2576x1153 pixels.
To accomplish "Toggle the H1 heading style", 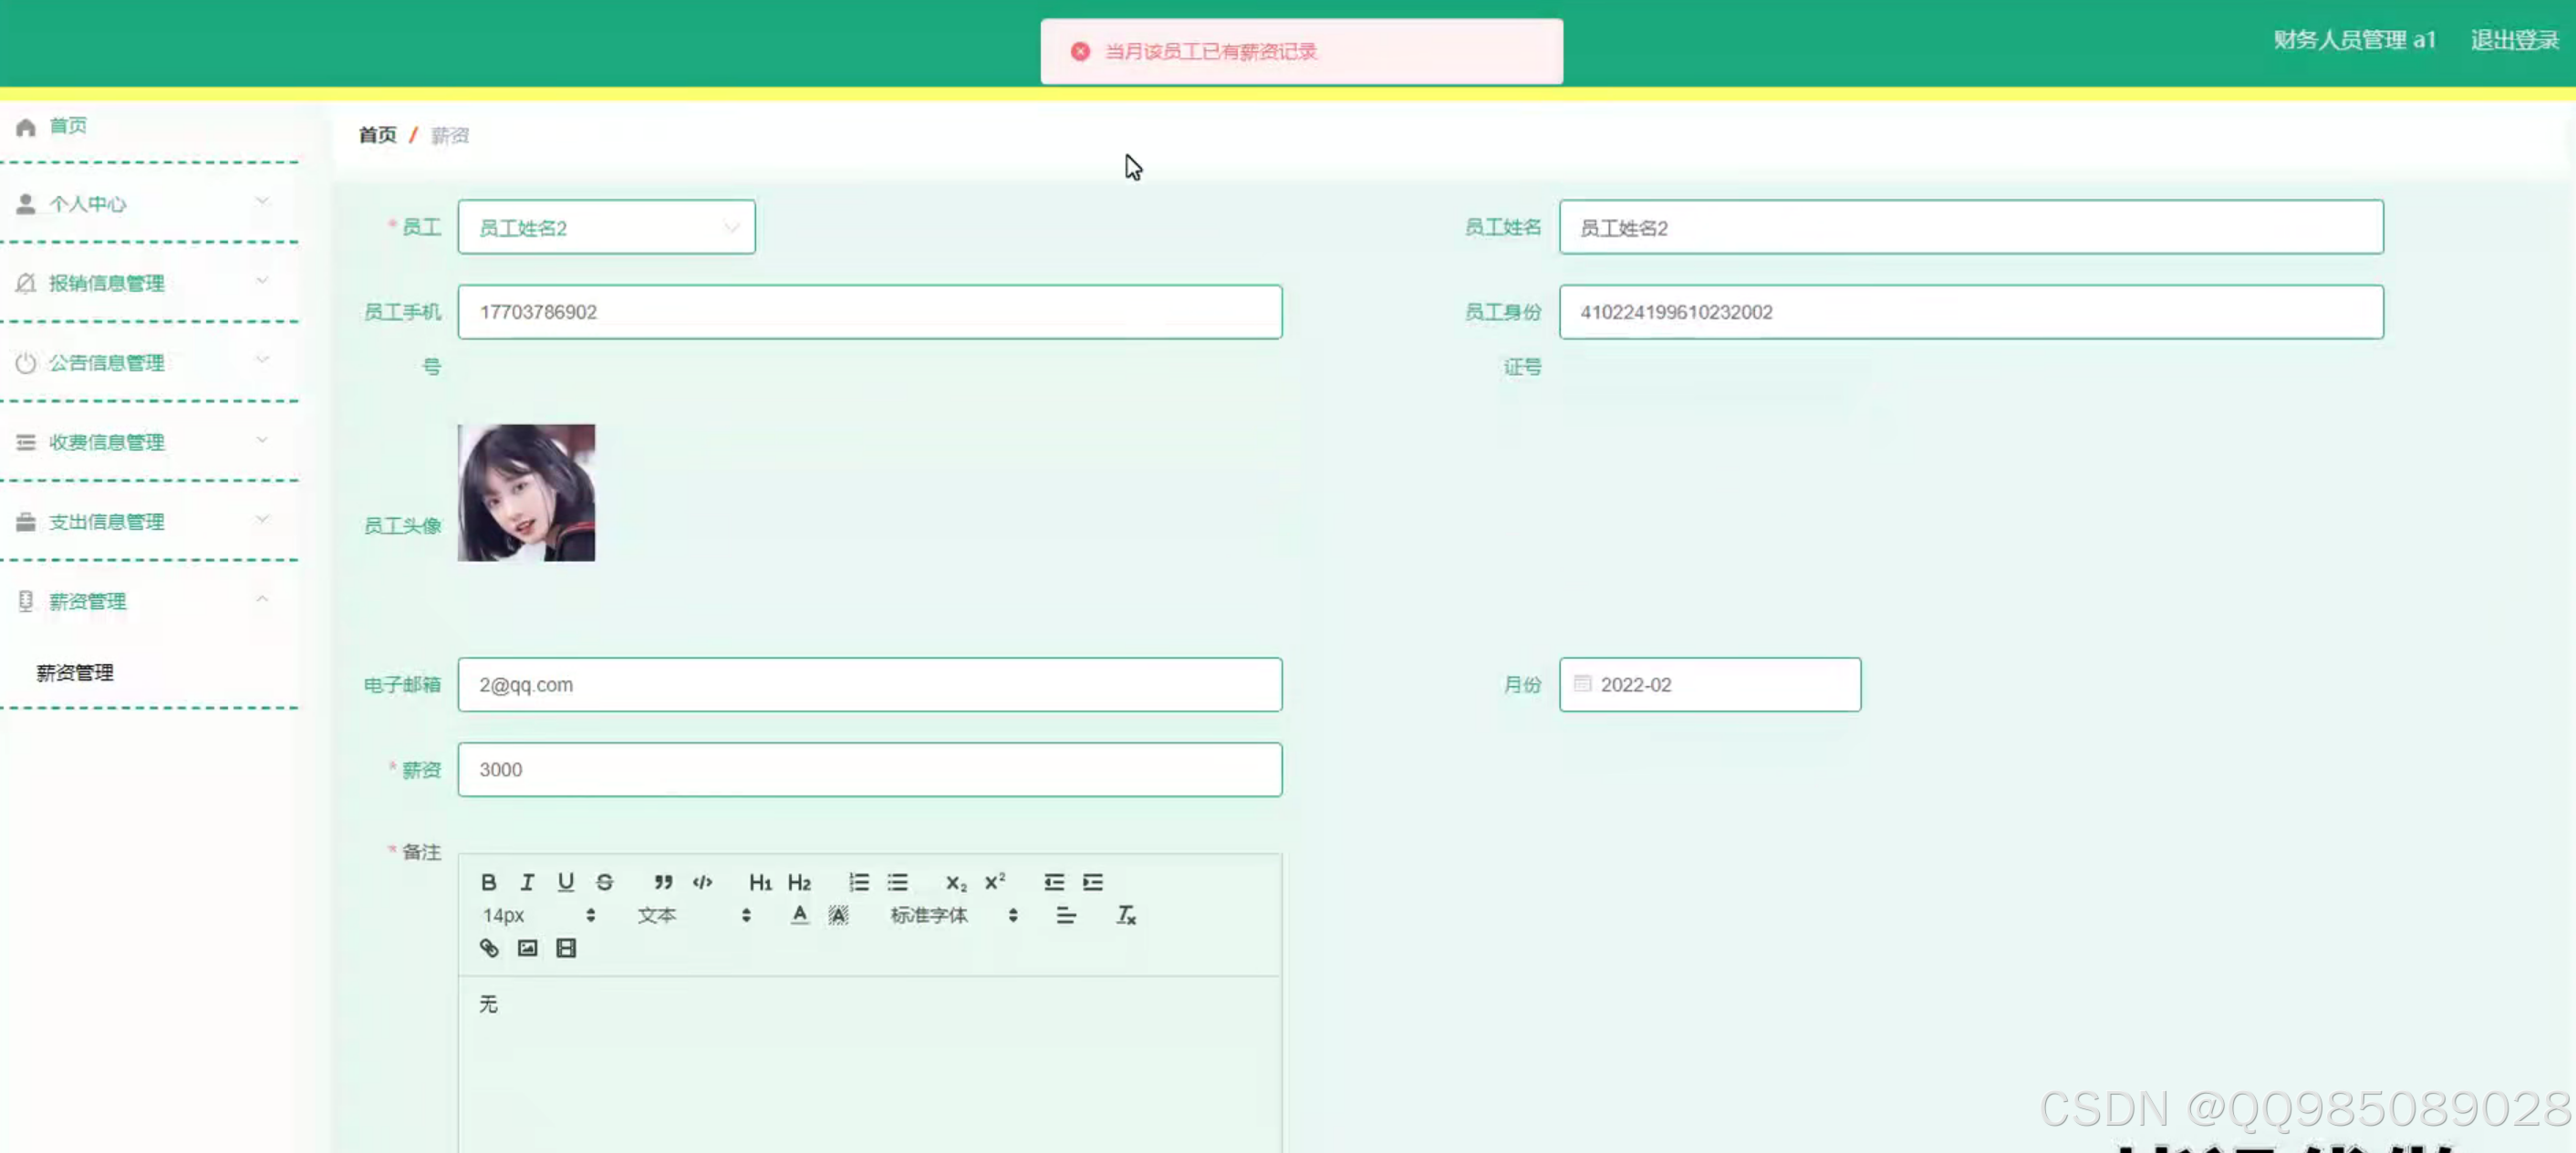I will tap(760, 882).
